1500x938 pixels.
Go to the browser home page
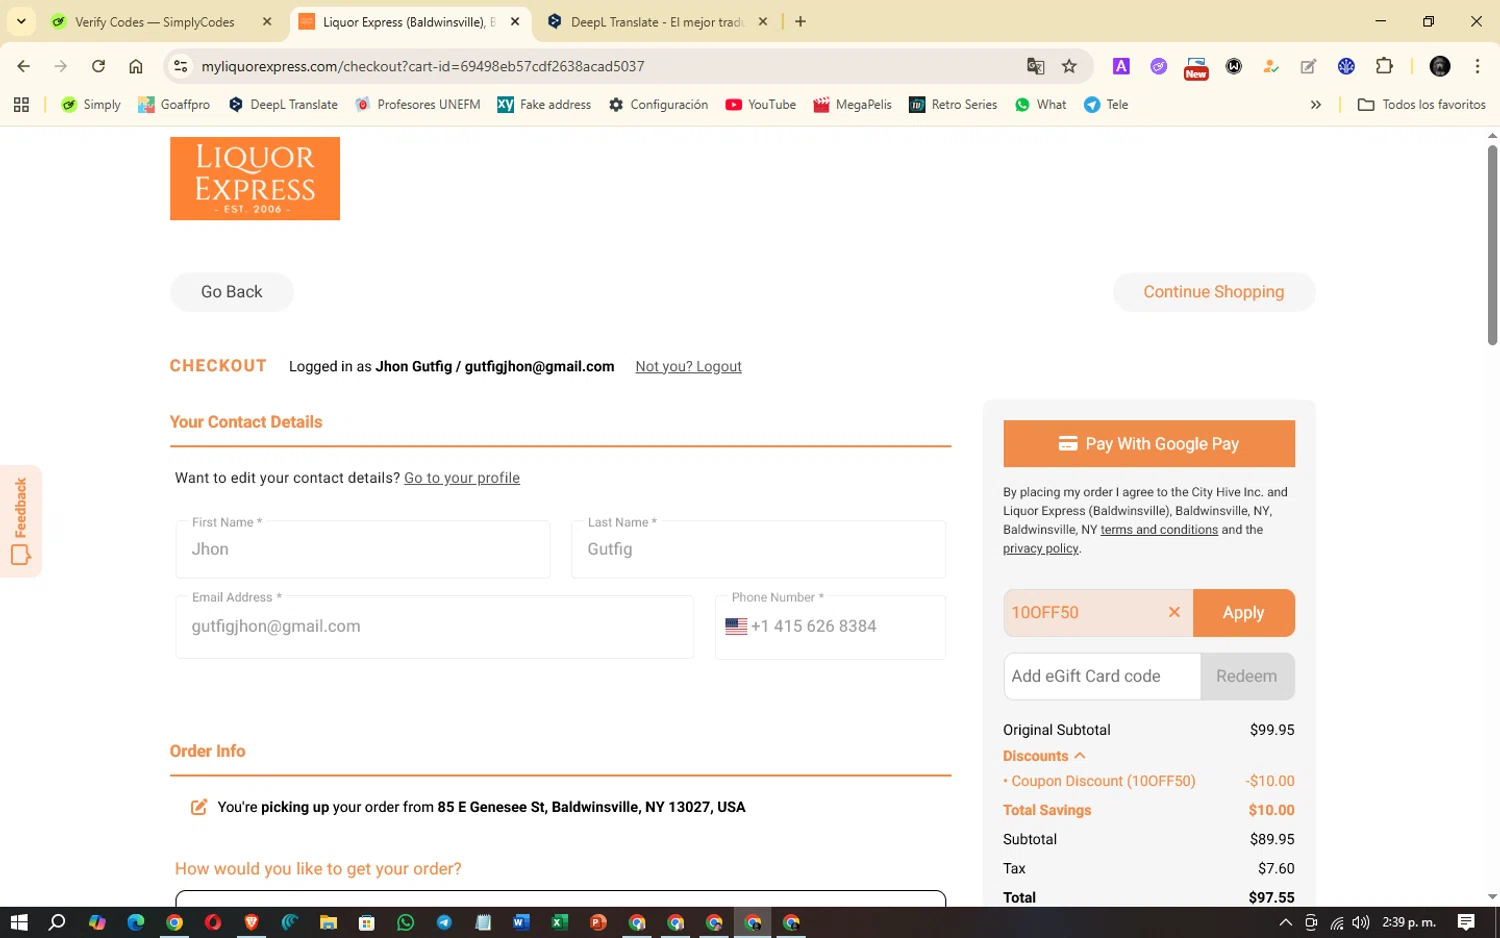pyautogui.click(x=136, y=66)
